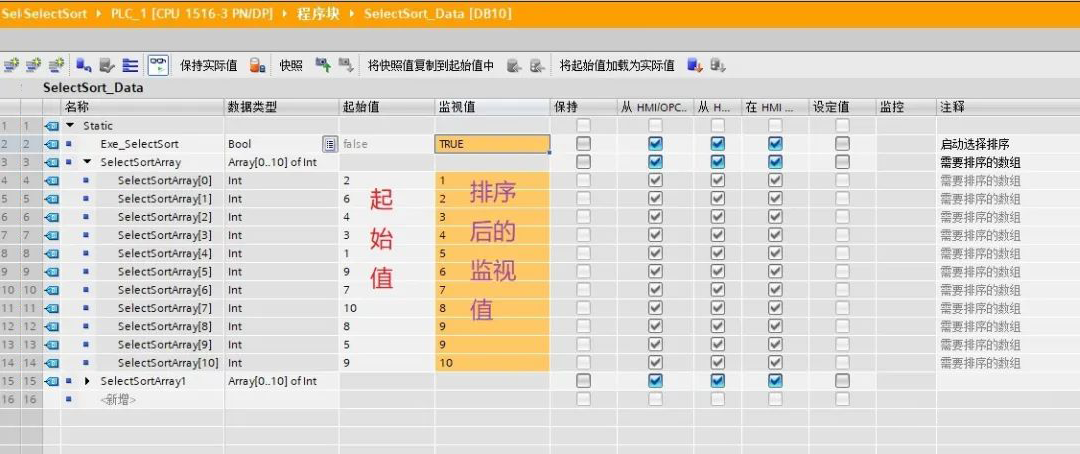Click start value false of Exe_SelectSort
The width and height of the screenshot is (1080, 454).
386,144
